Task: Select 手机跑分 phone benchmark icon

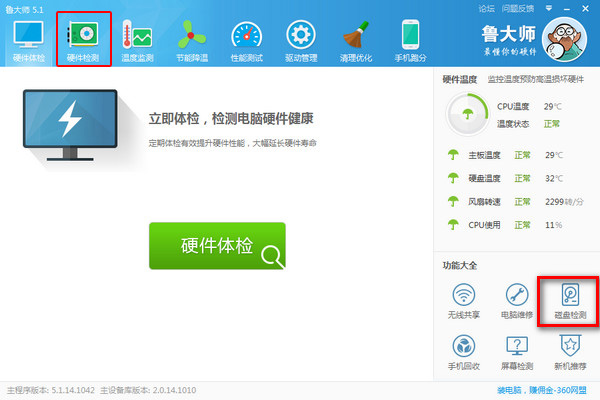Action: (x=411, y=40)
